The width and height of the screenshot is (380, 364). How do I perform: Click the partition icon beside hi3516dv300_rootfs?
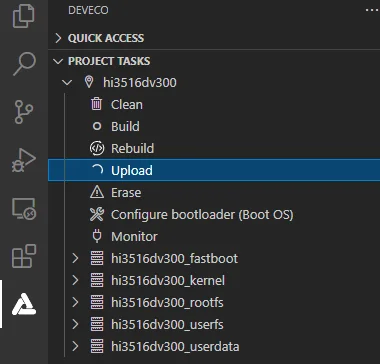(97, 302)
